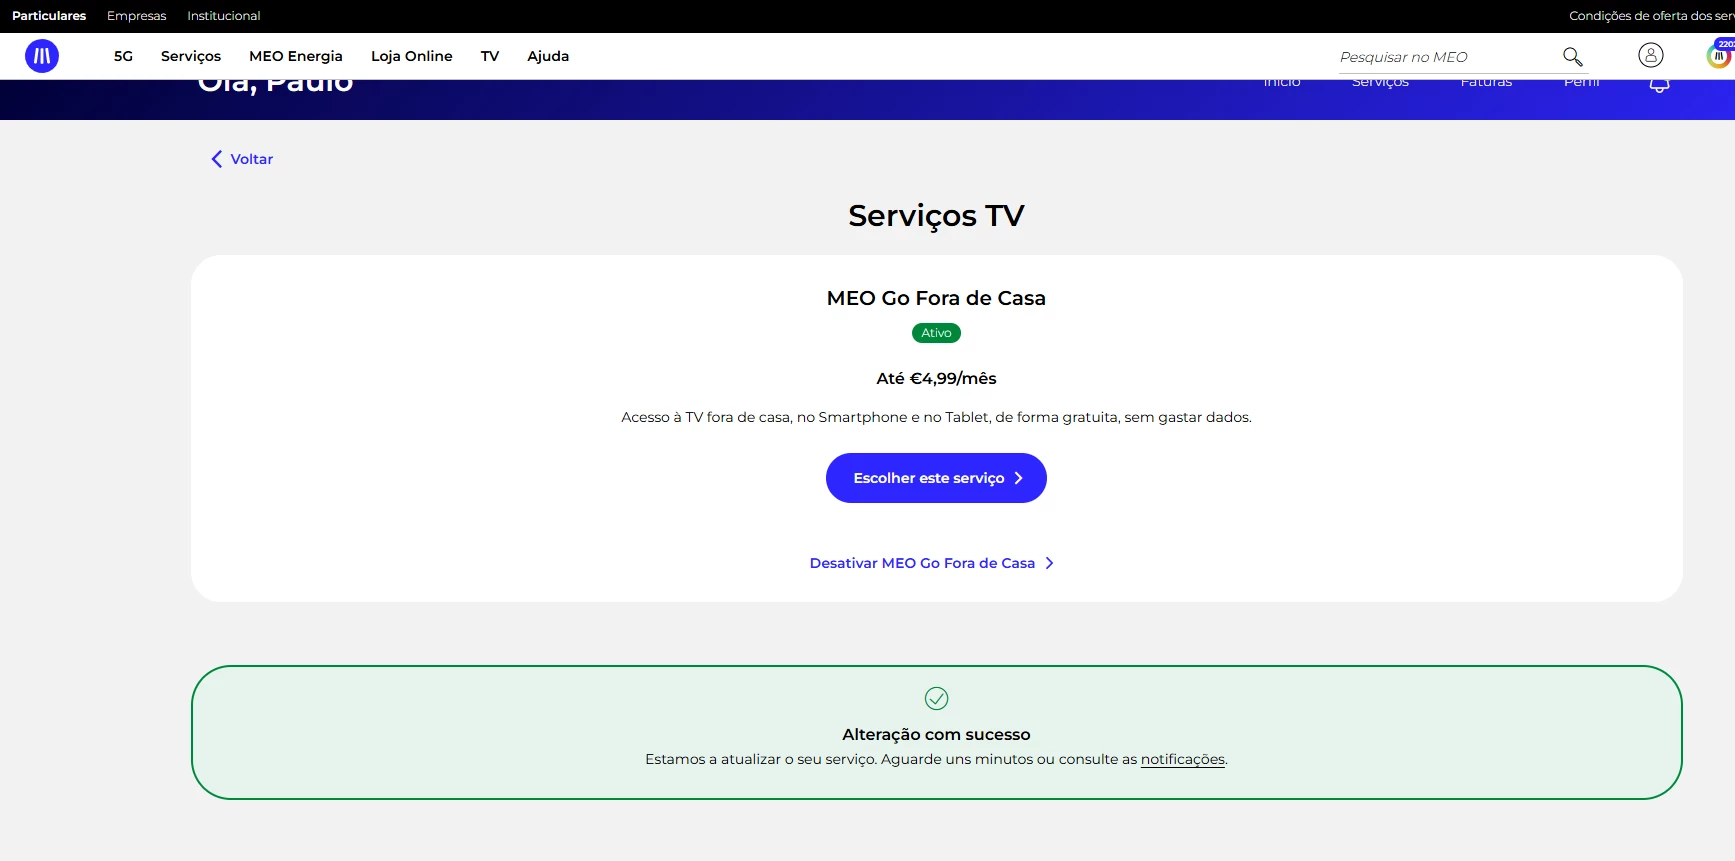
Task: Open the notificações link
Action: (x=1183, y=759)
